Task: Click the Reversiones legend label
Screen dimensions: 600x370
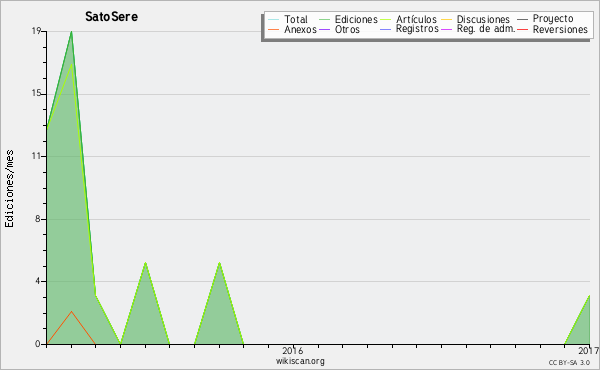Action: coord(560,29)
